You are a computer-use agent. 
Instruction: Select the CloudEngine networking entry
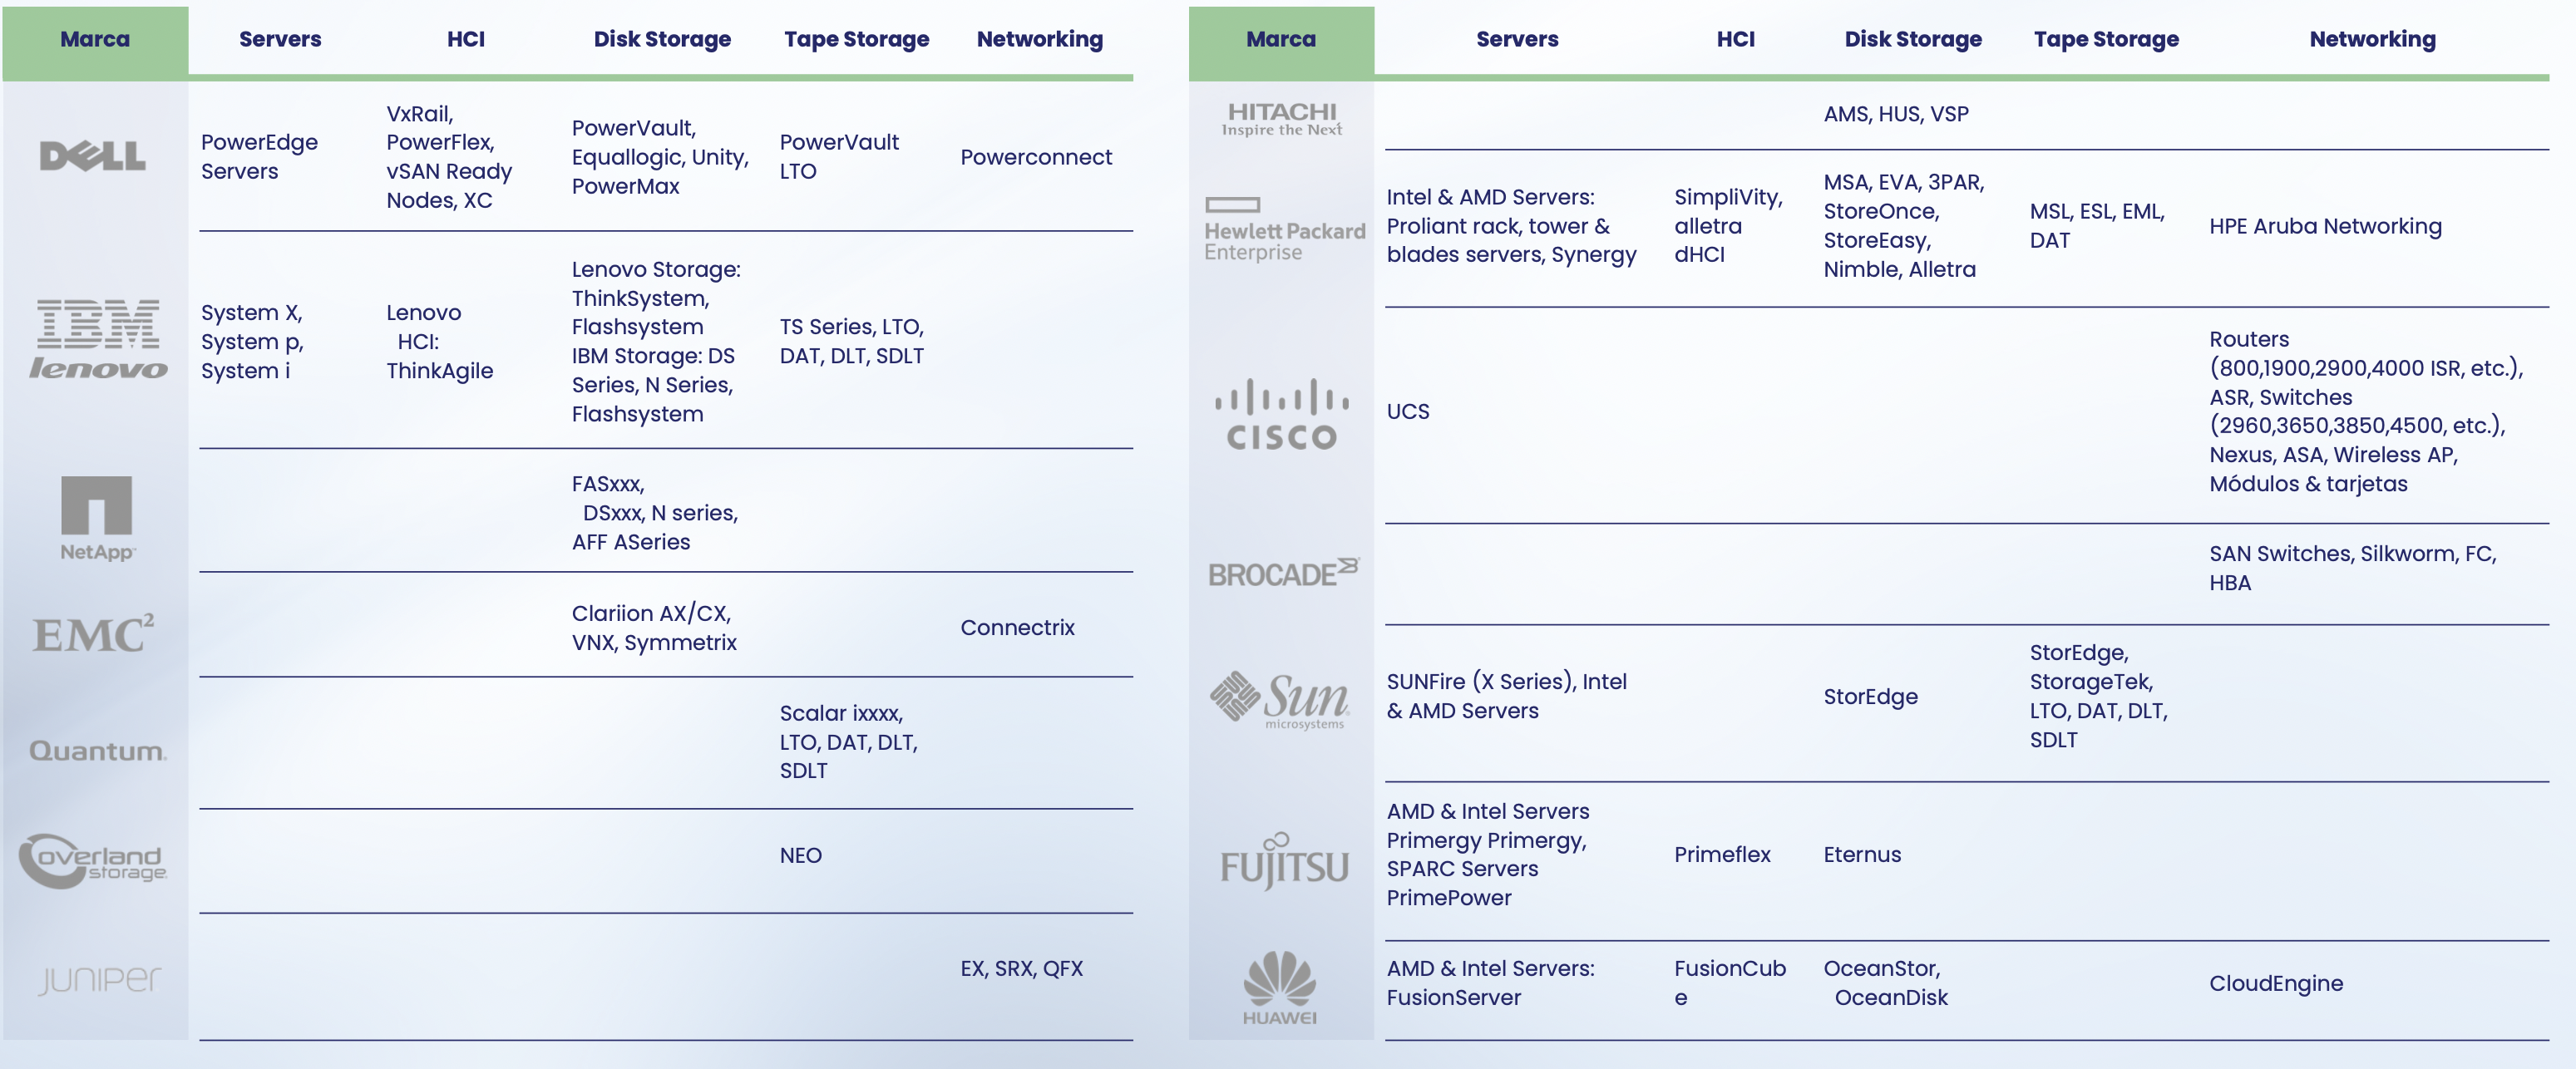[x=2276, y=984]
